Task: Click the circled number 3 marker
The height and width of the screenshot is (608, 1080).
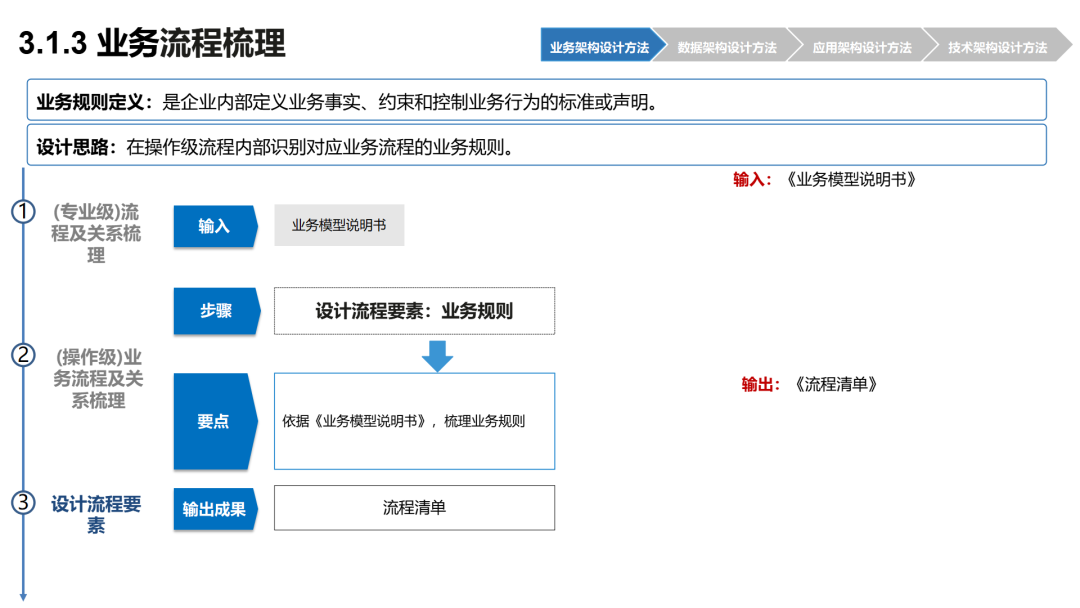Action: [x=23, y=503]
